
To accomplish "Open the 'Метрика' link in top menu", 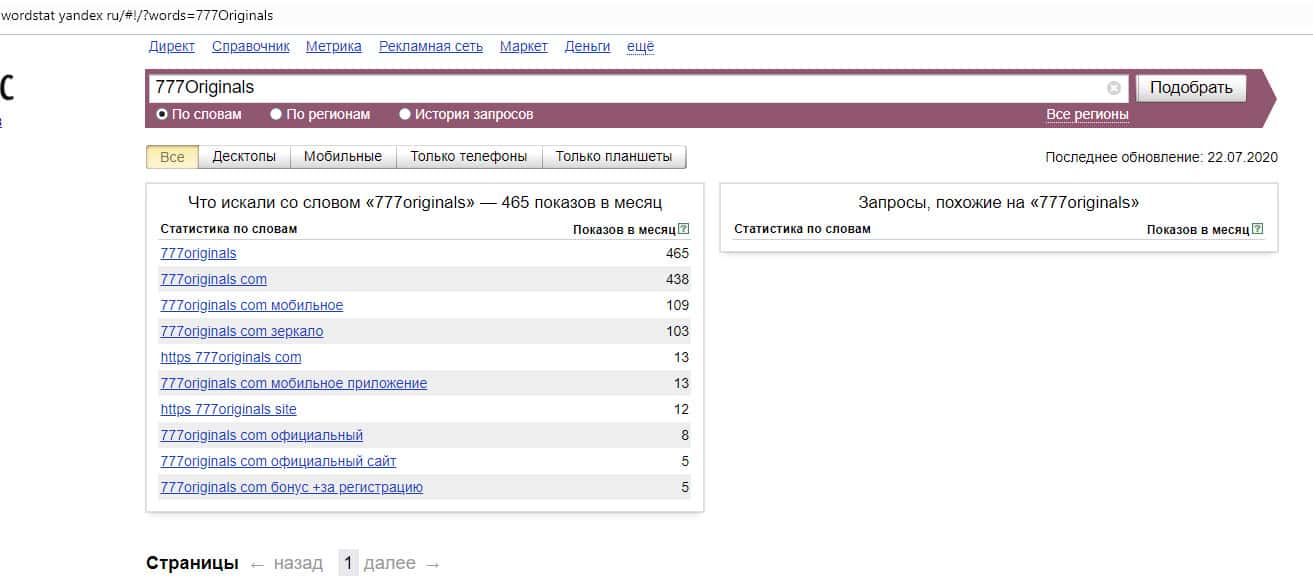I will [334, 46].
